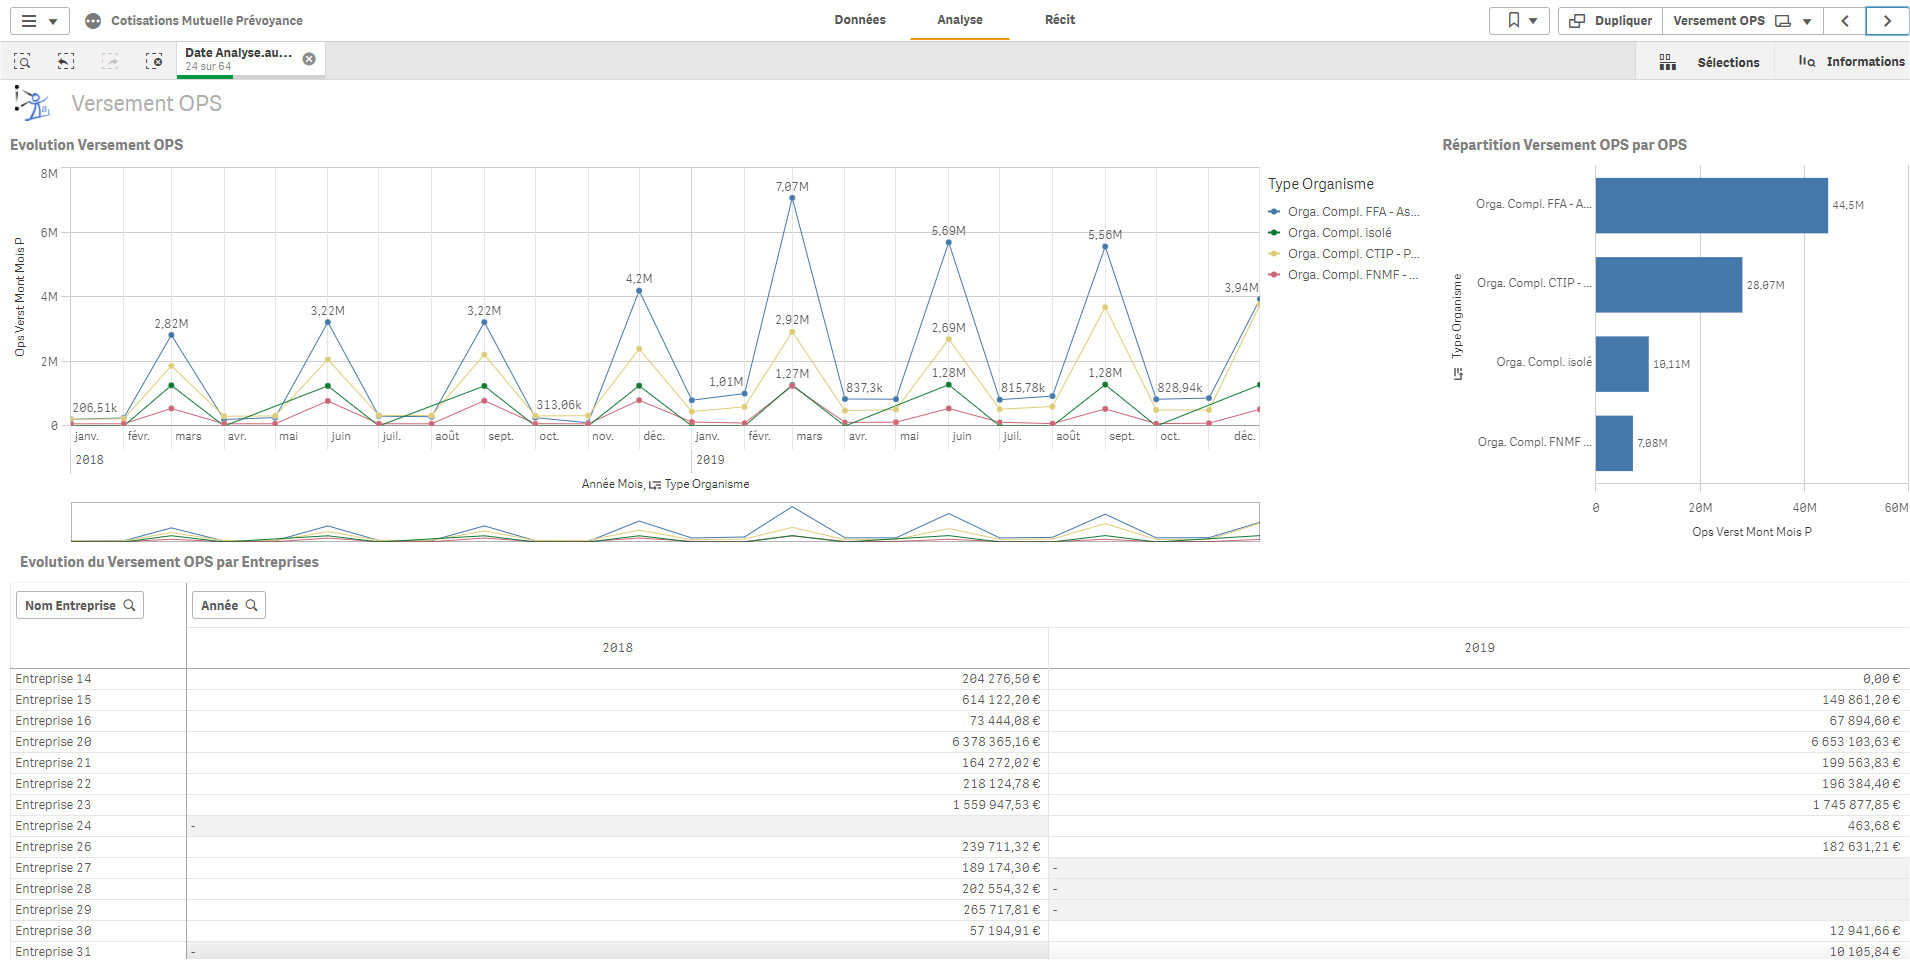Go to the next sheet
This screenshot has width=1910, height=965.
pos(1887,21)
